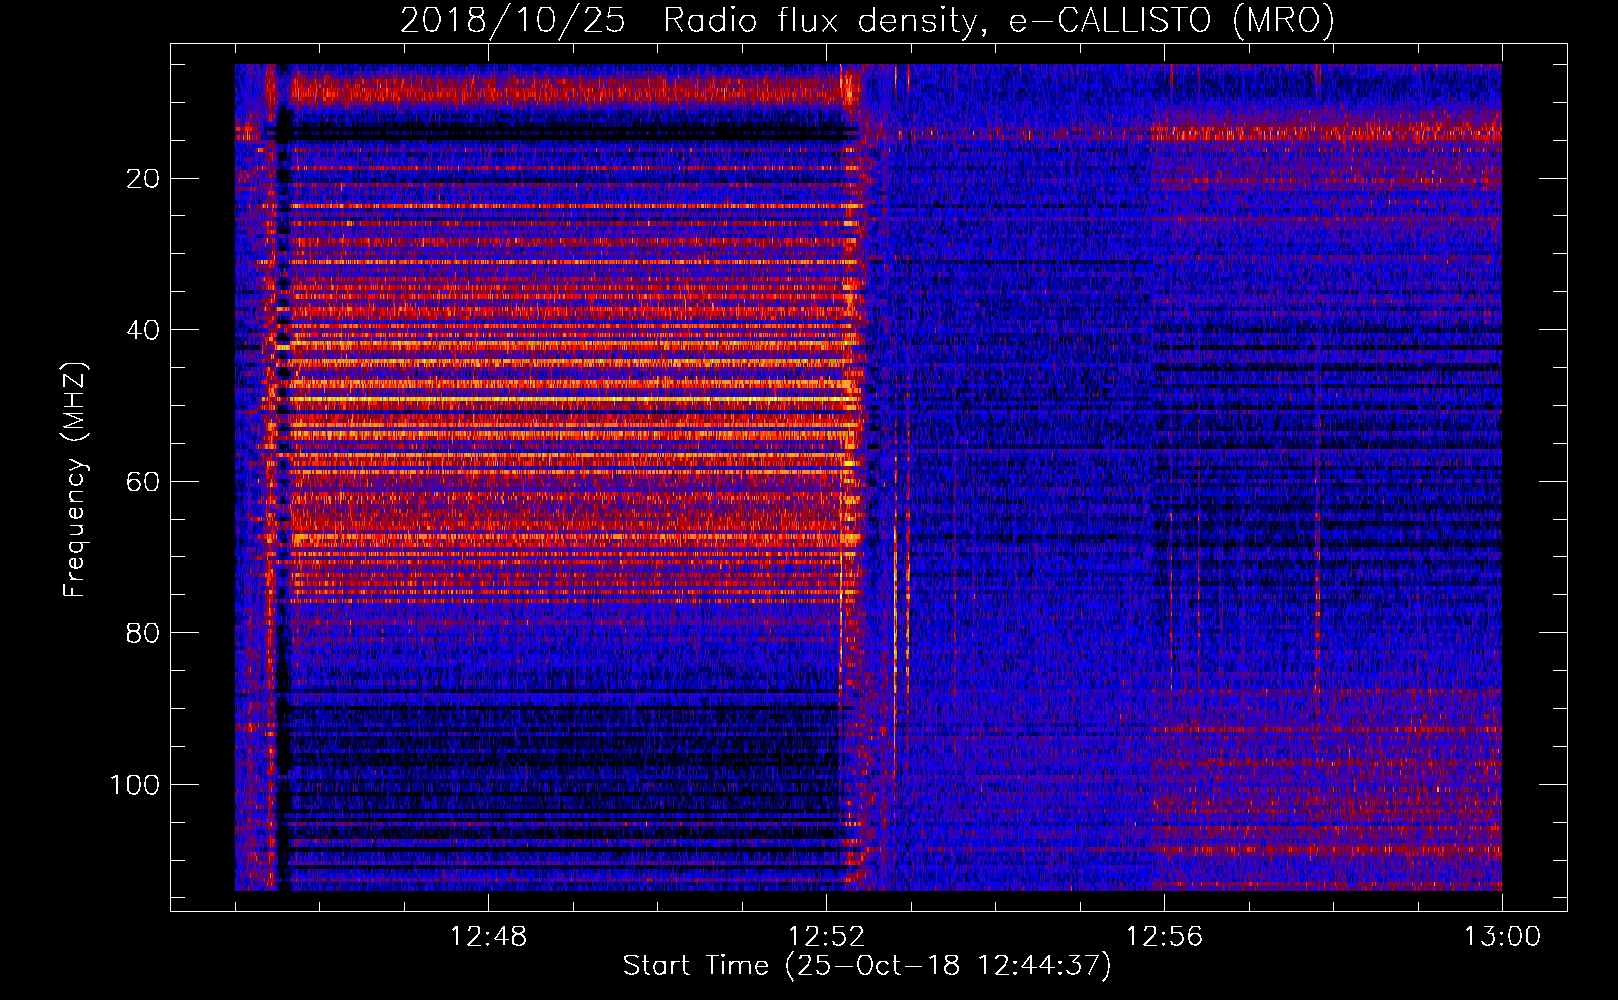Click the 'Start Time (25-Oct-18 12:44:37)' label
This screenshot has width=1618, height=1000.
point(867,966)
